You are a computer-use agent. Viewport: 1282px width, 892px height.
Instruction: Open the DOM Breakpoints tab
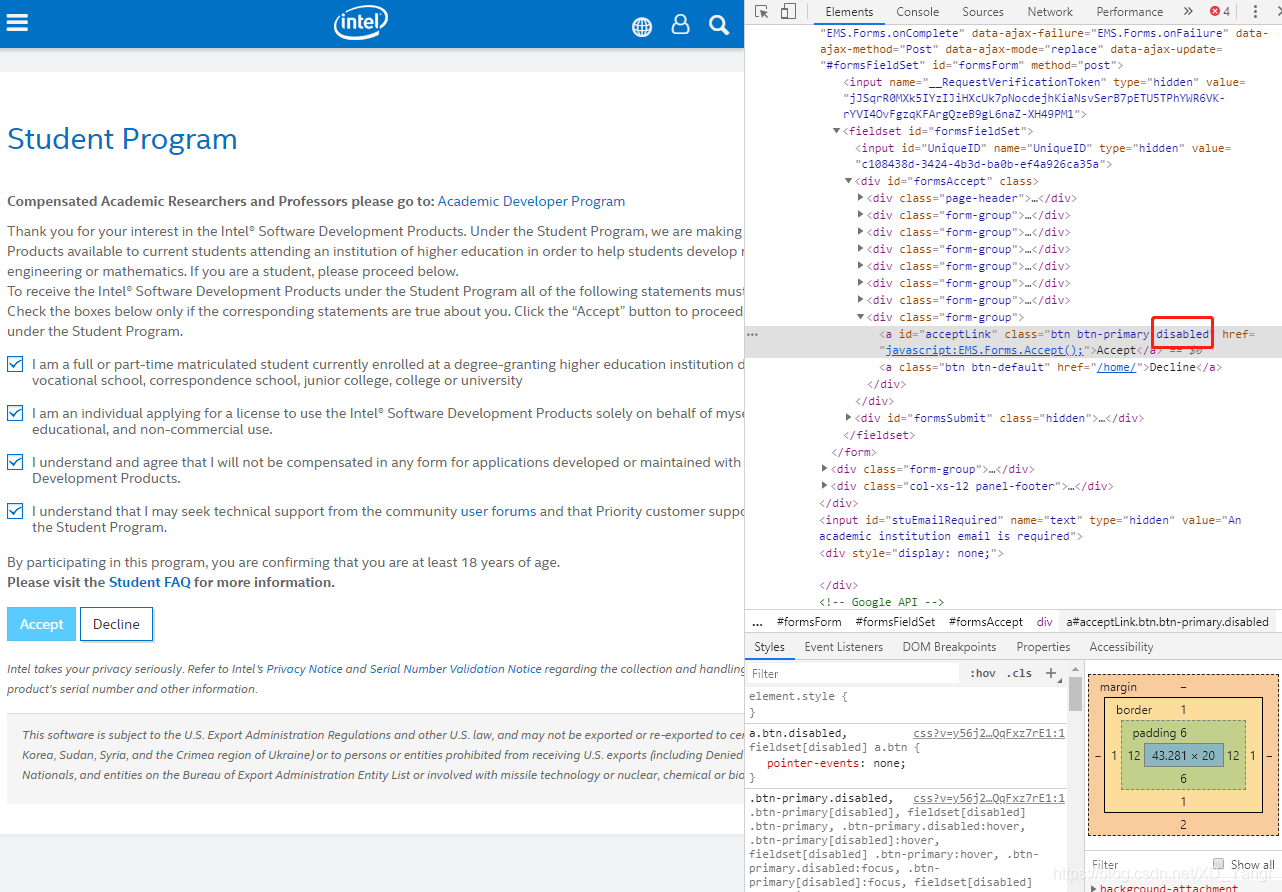pos(949,647)
